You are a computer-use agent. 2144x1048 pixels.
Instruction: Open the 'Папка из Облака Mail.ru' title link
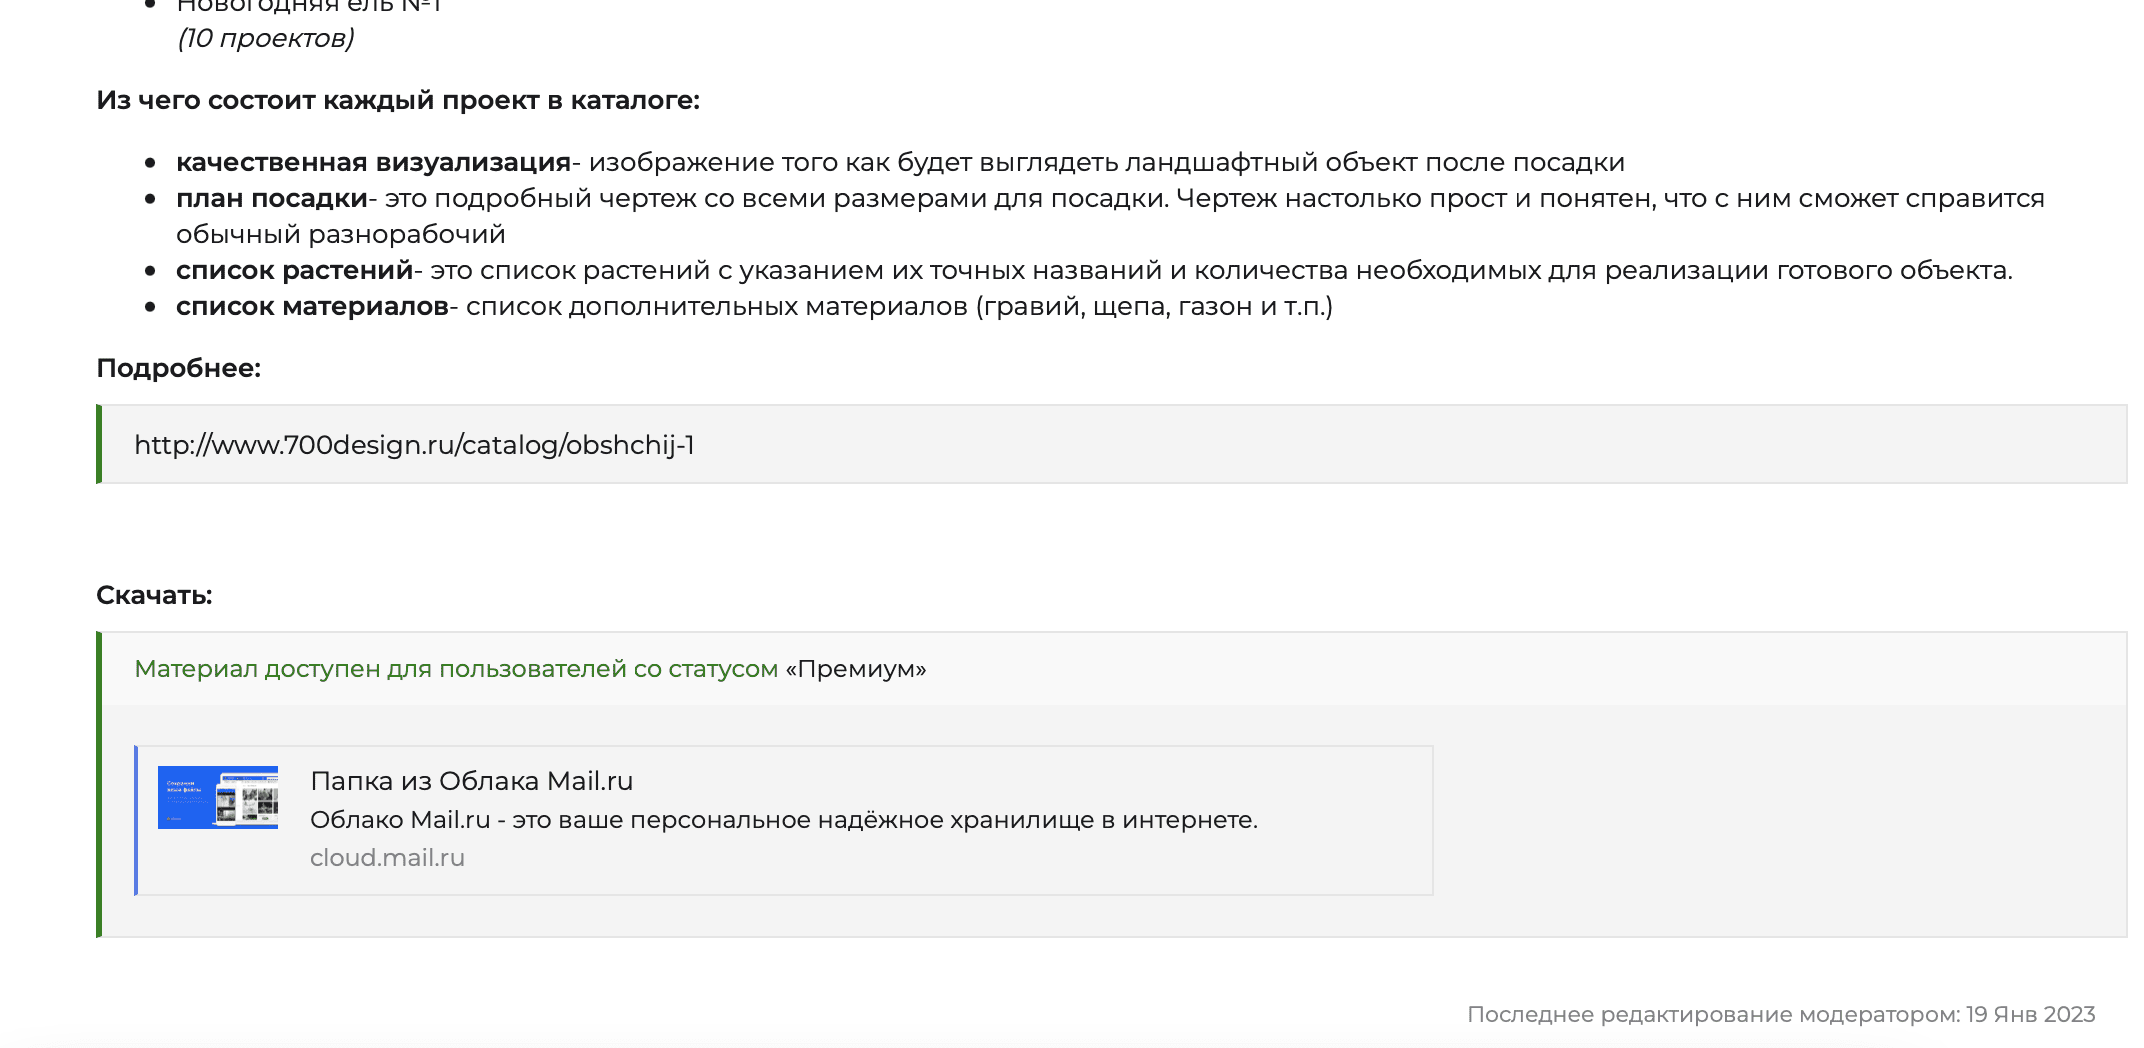tap(472, 781)
